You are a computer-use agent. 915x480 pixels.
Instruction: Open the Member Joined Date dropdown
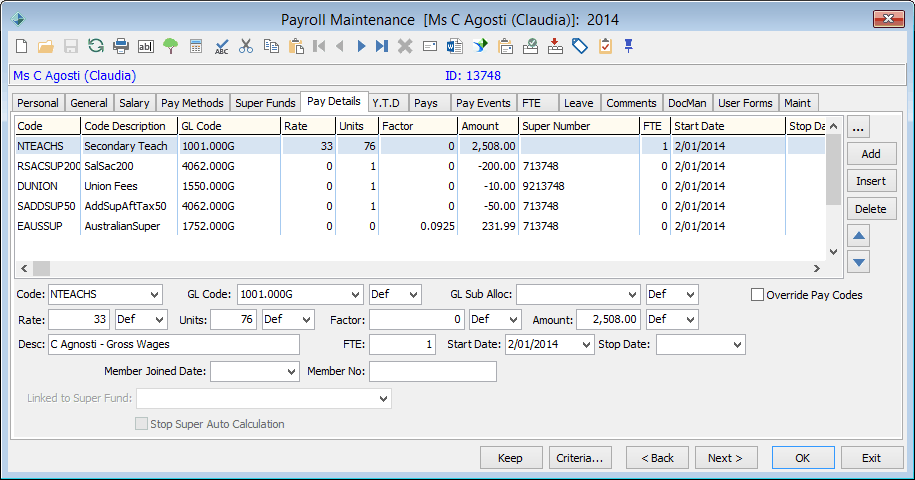[x=292, y=372]
